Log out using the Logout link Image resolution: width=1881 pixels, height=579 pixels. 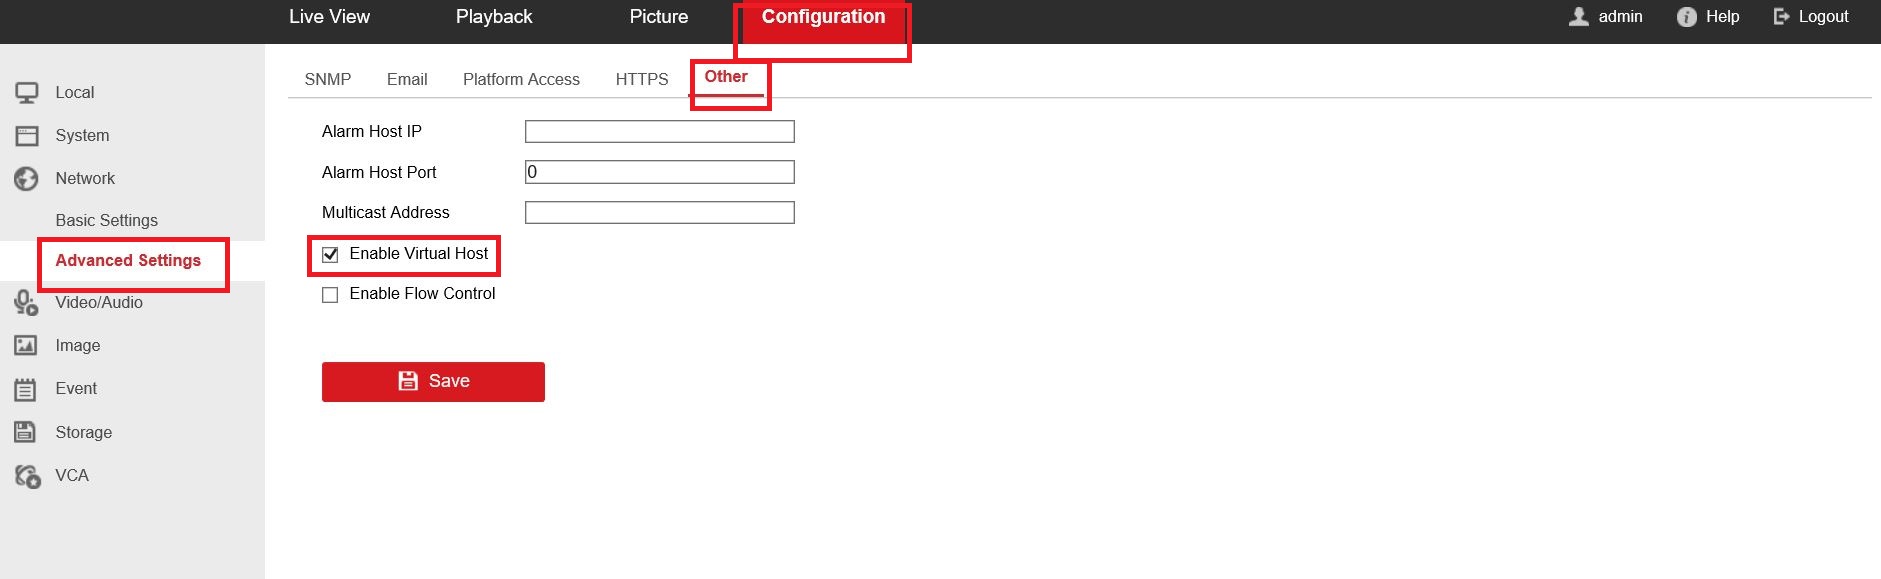click(x=1811, y=17)
